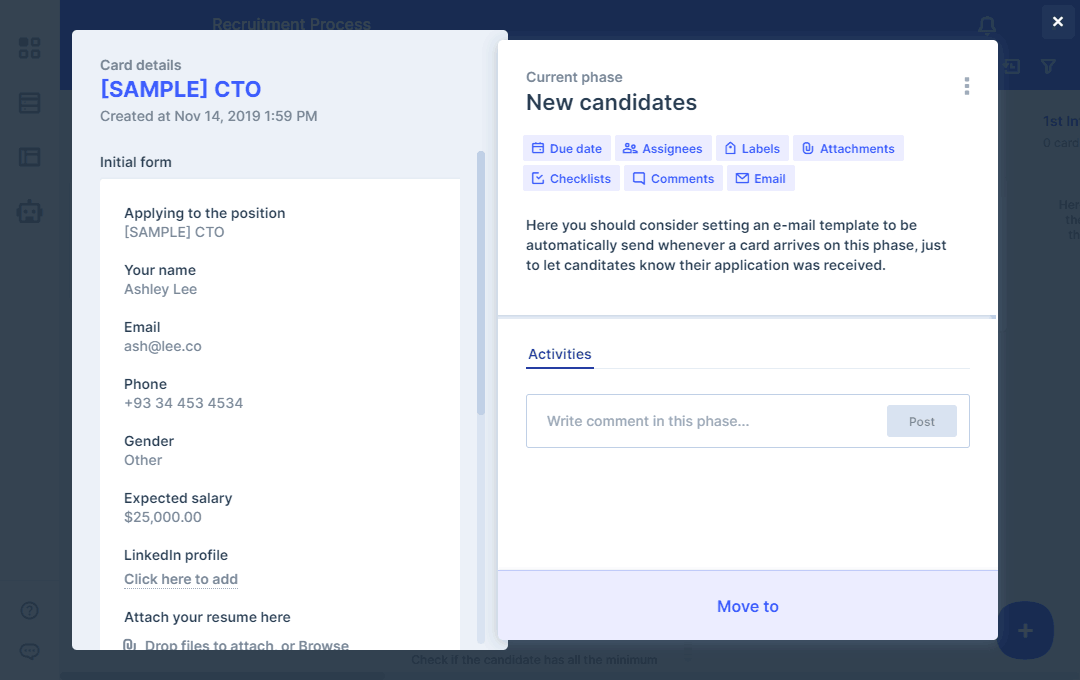This screenshot has height=680, width=1080.
Task: Open the Assignees selector
Action: click(x=662, y=149)
